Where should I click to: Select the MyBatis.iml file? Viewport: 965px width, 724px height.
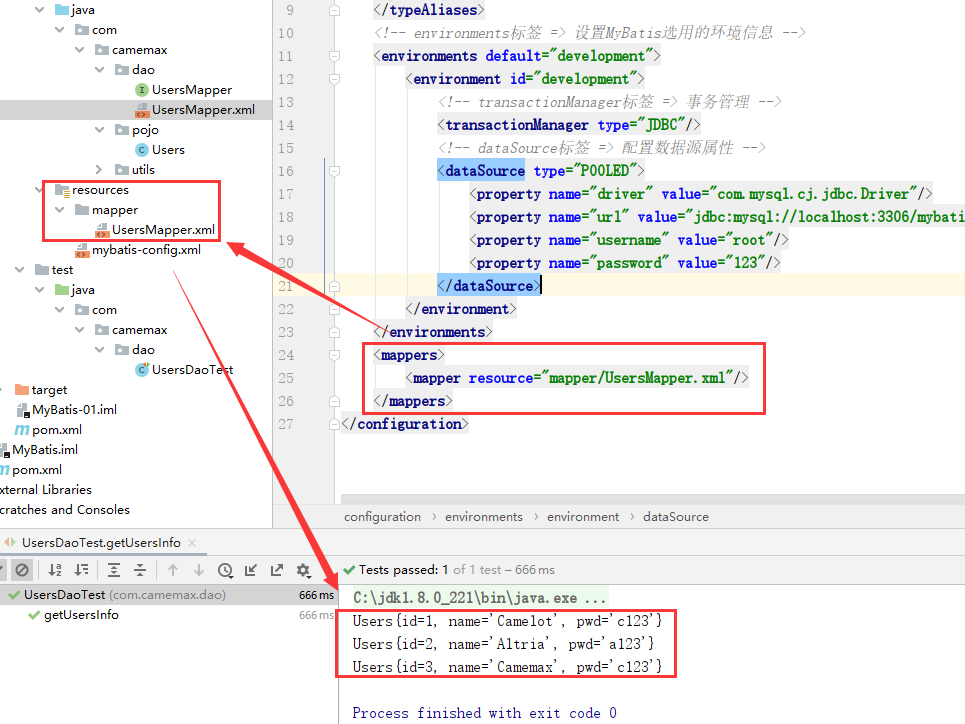(45, 450)
